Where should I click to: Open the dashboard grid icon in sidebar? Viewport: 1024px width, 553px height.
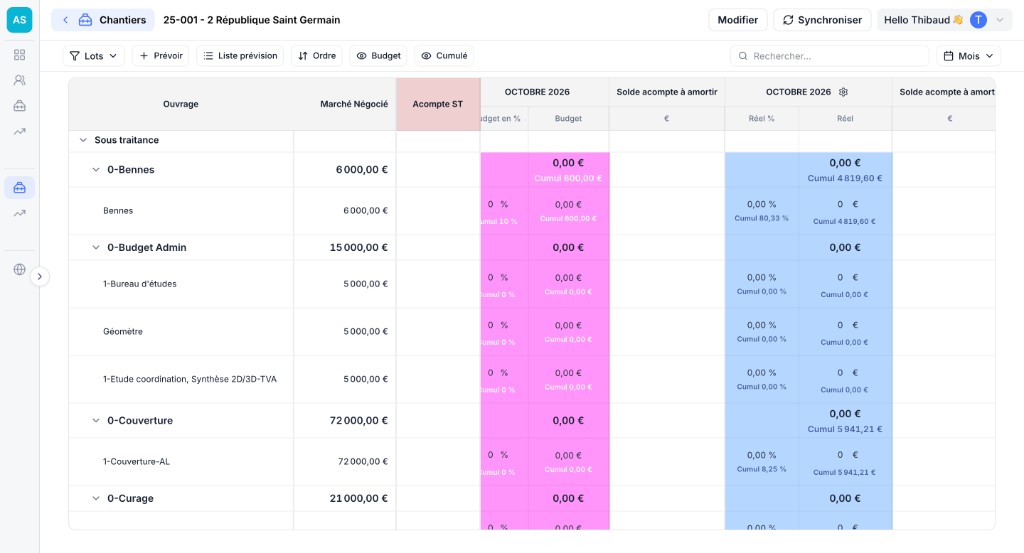click(x=20, y=55)
